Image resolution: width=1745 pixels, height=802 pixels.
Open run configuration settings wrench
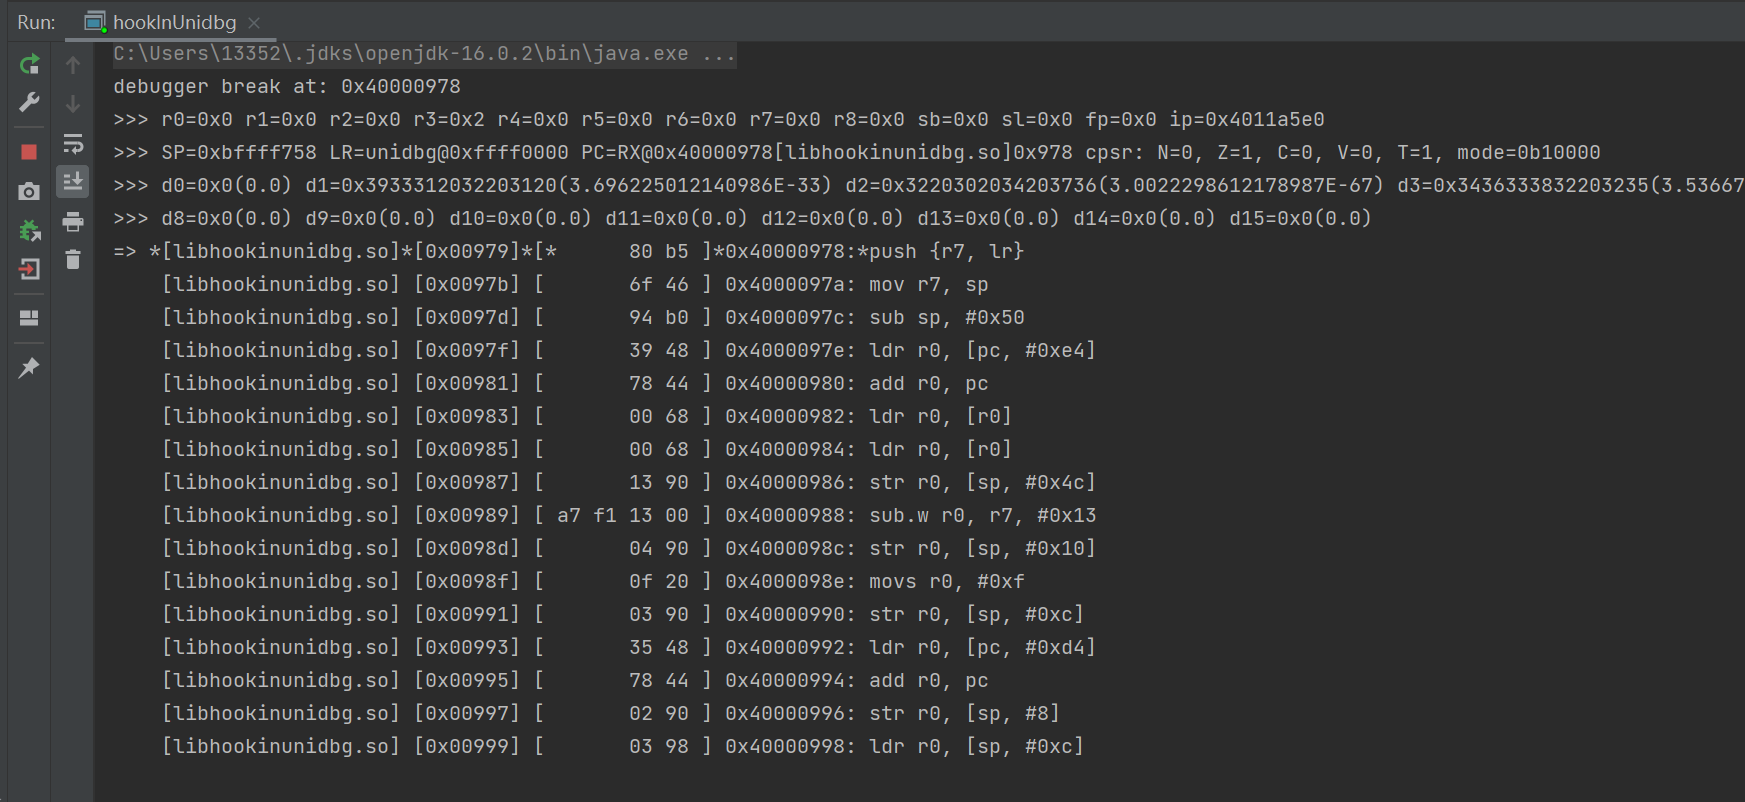(x=29, y=103)
